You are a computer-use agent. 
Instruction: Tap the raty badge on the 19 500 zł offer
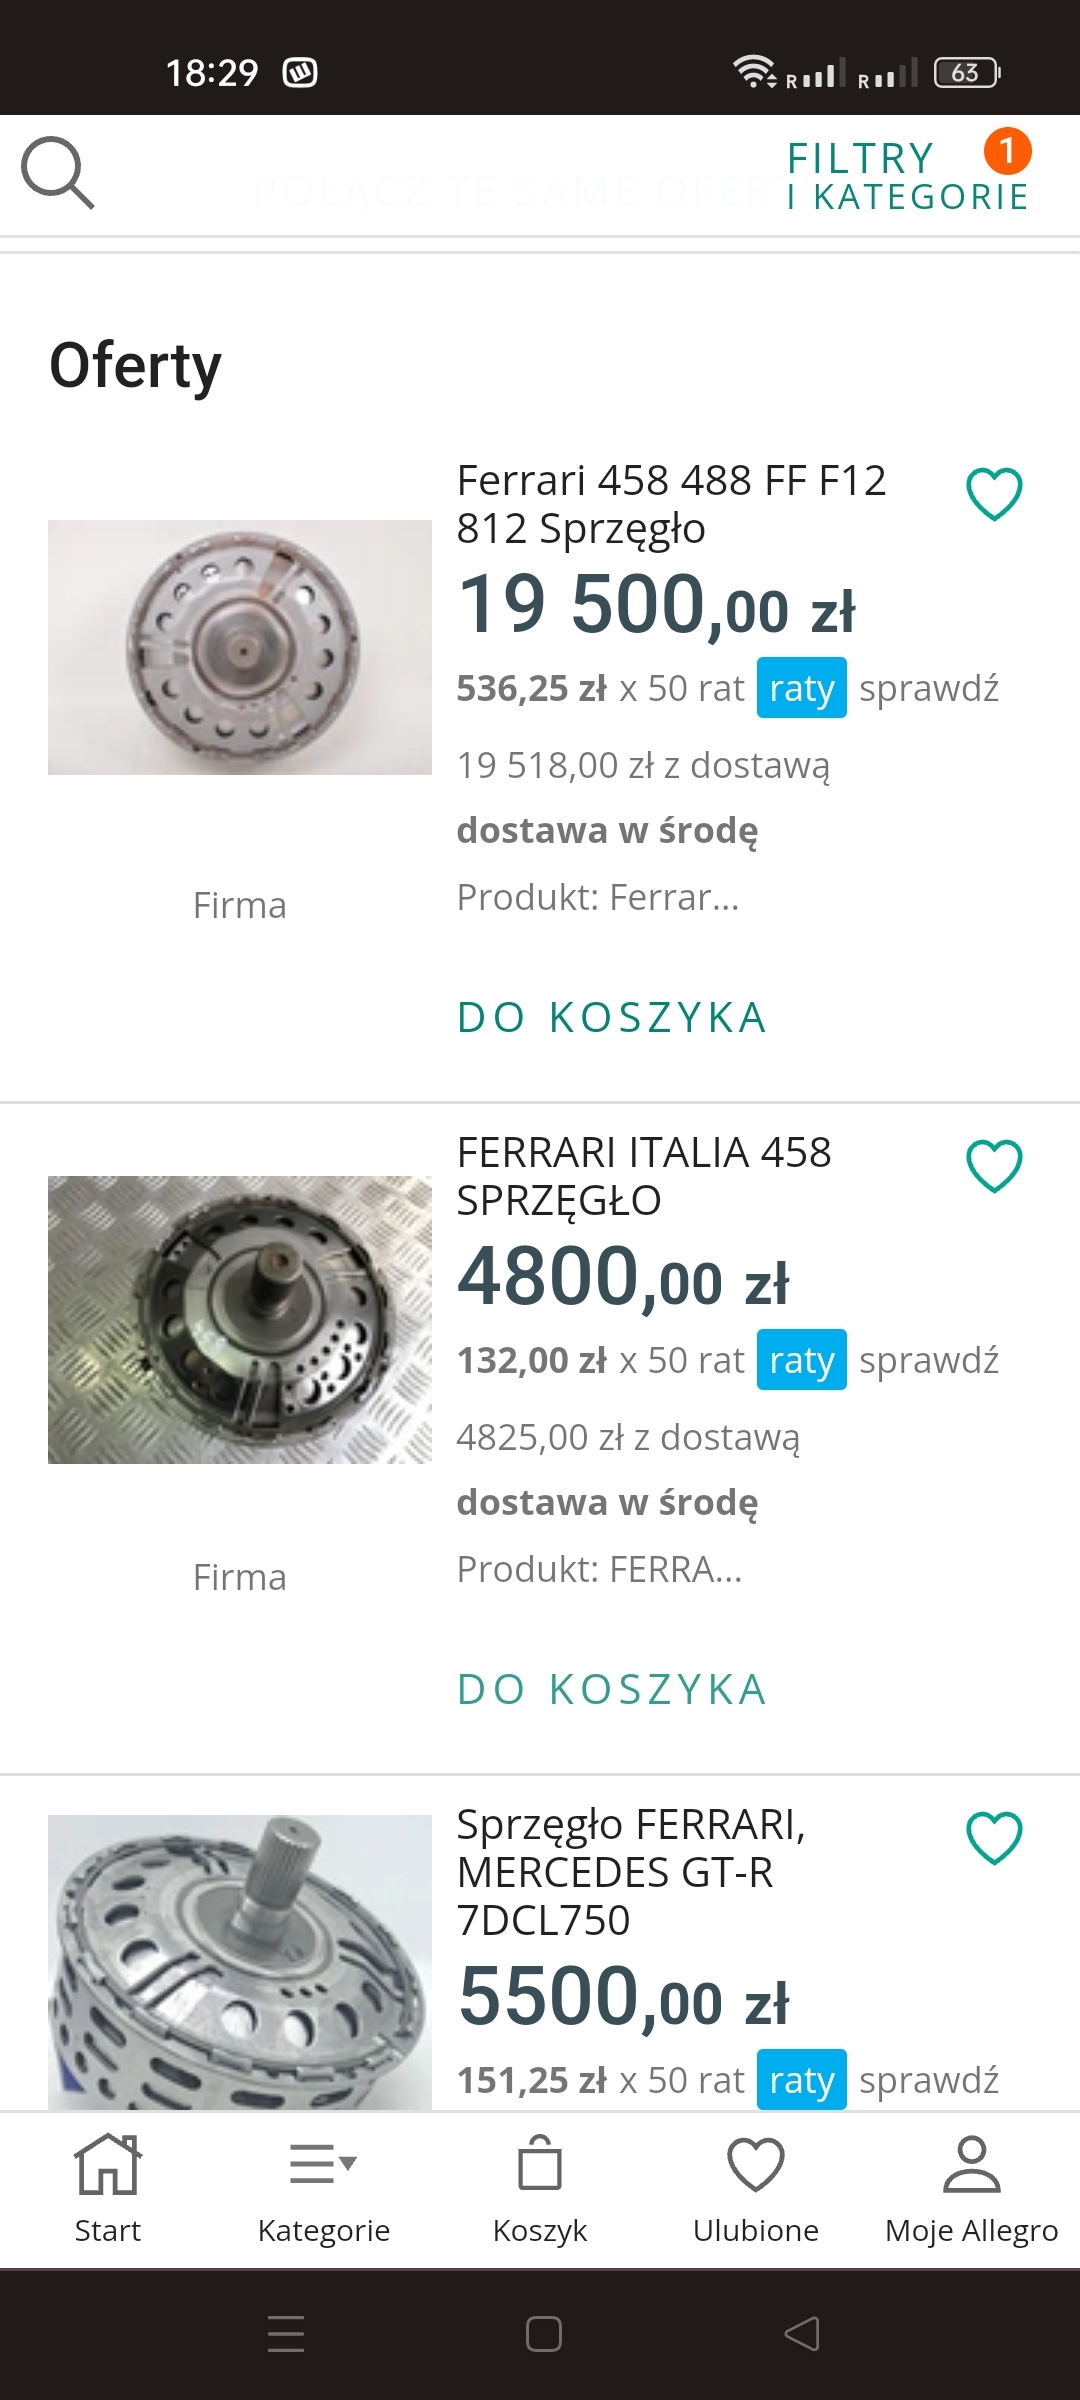[x=801, y=688]
